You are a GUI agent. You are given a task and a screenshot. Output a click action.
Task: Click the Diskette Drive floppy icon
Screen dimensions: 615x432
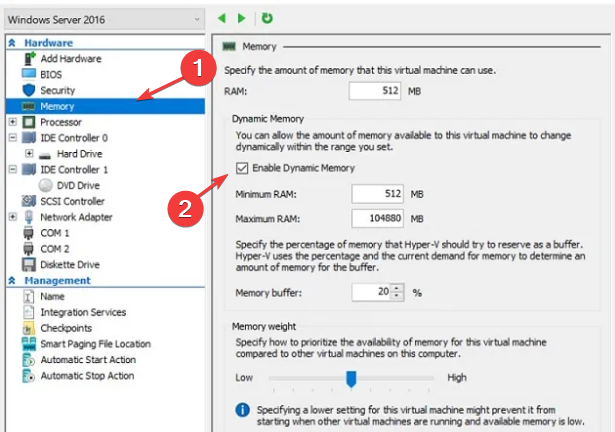click(x=29, y=265)
